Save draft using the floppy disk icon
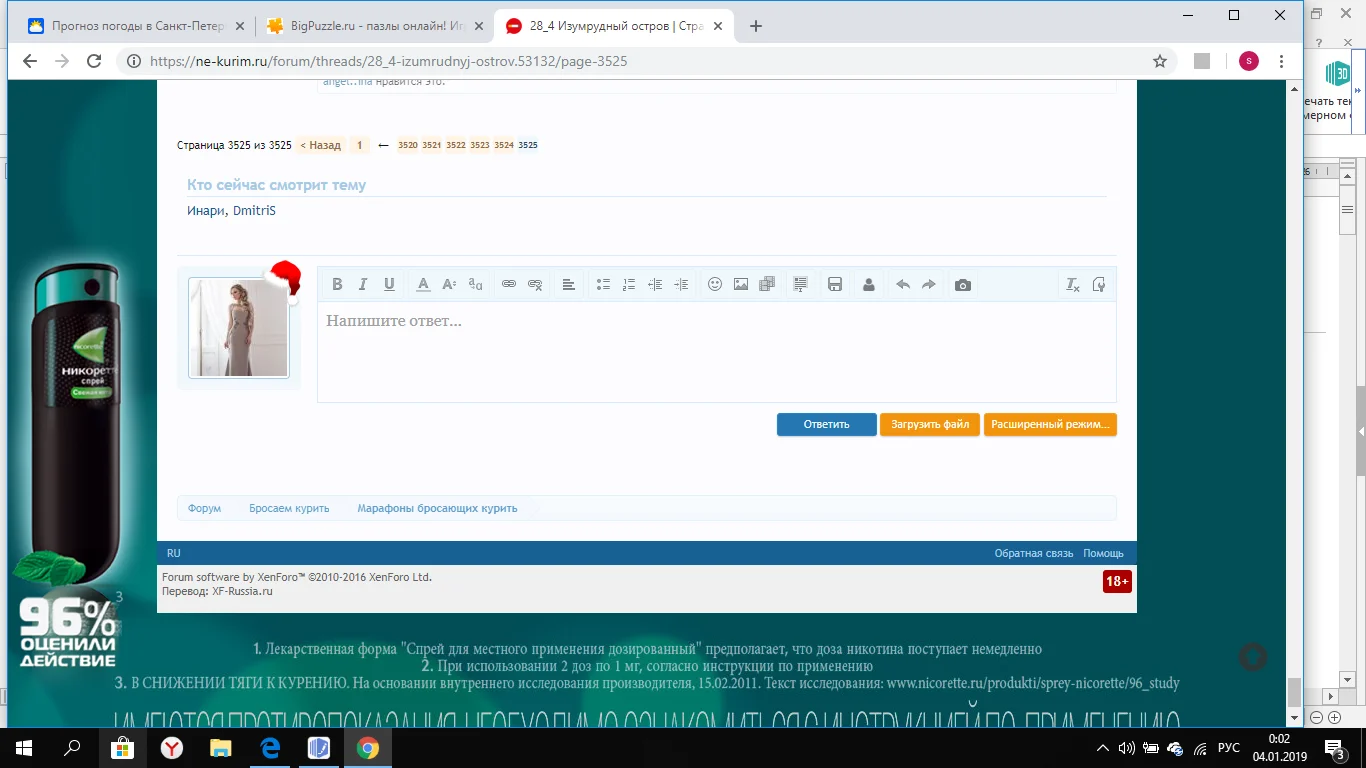Image resolution: width=1366 pixels, height=768 pixels. pyautogui.click(x=835, y=284)
